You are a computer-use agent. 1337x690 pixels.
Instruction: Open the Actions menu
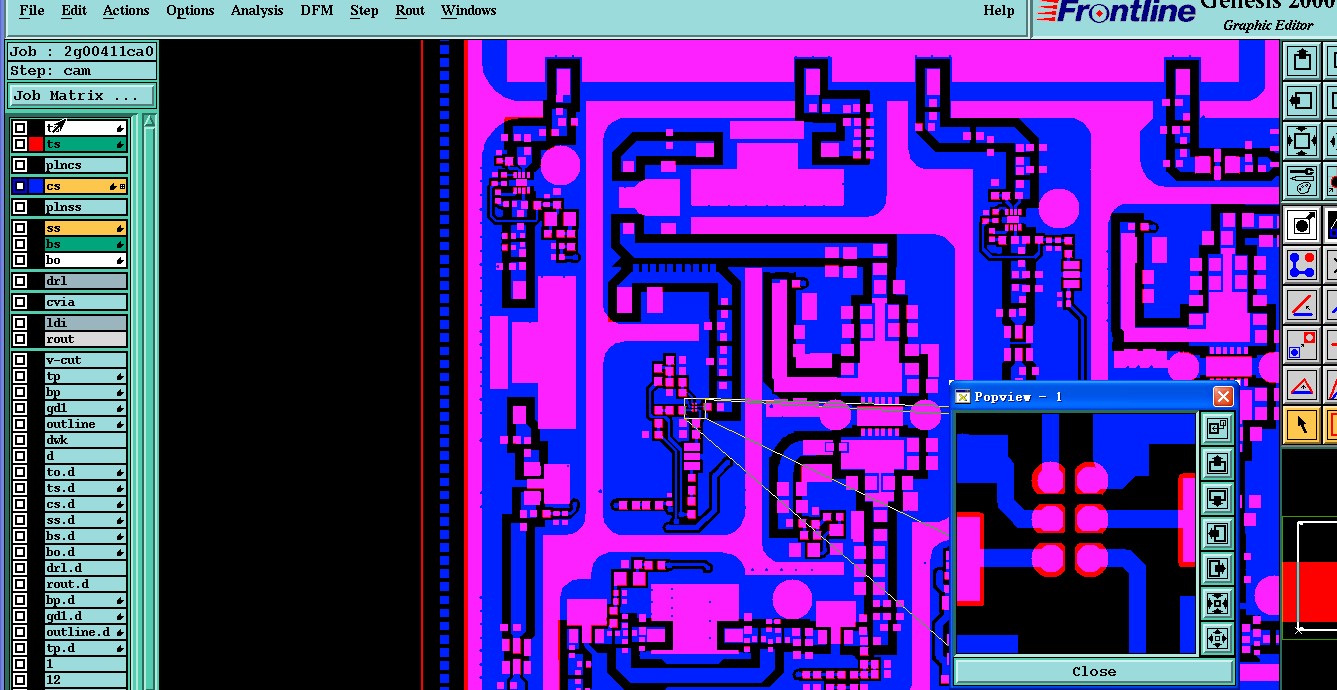[x=126, y=11]
